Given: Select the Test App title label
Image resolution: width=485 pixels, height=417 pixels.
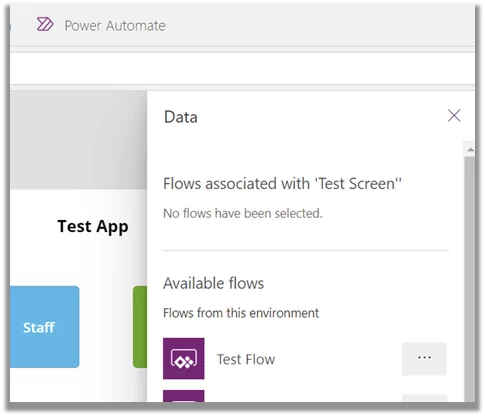Looking at the screenshot, I should pos(93,227).
